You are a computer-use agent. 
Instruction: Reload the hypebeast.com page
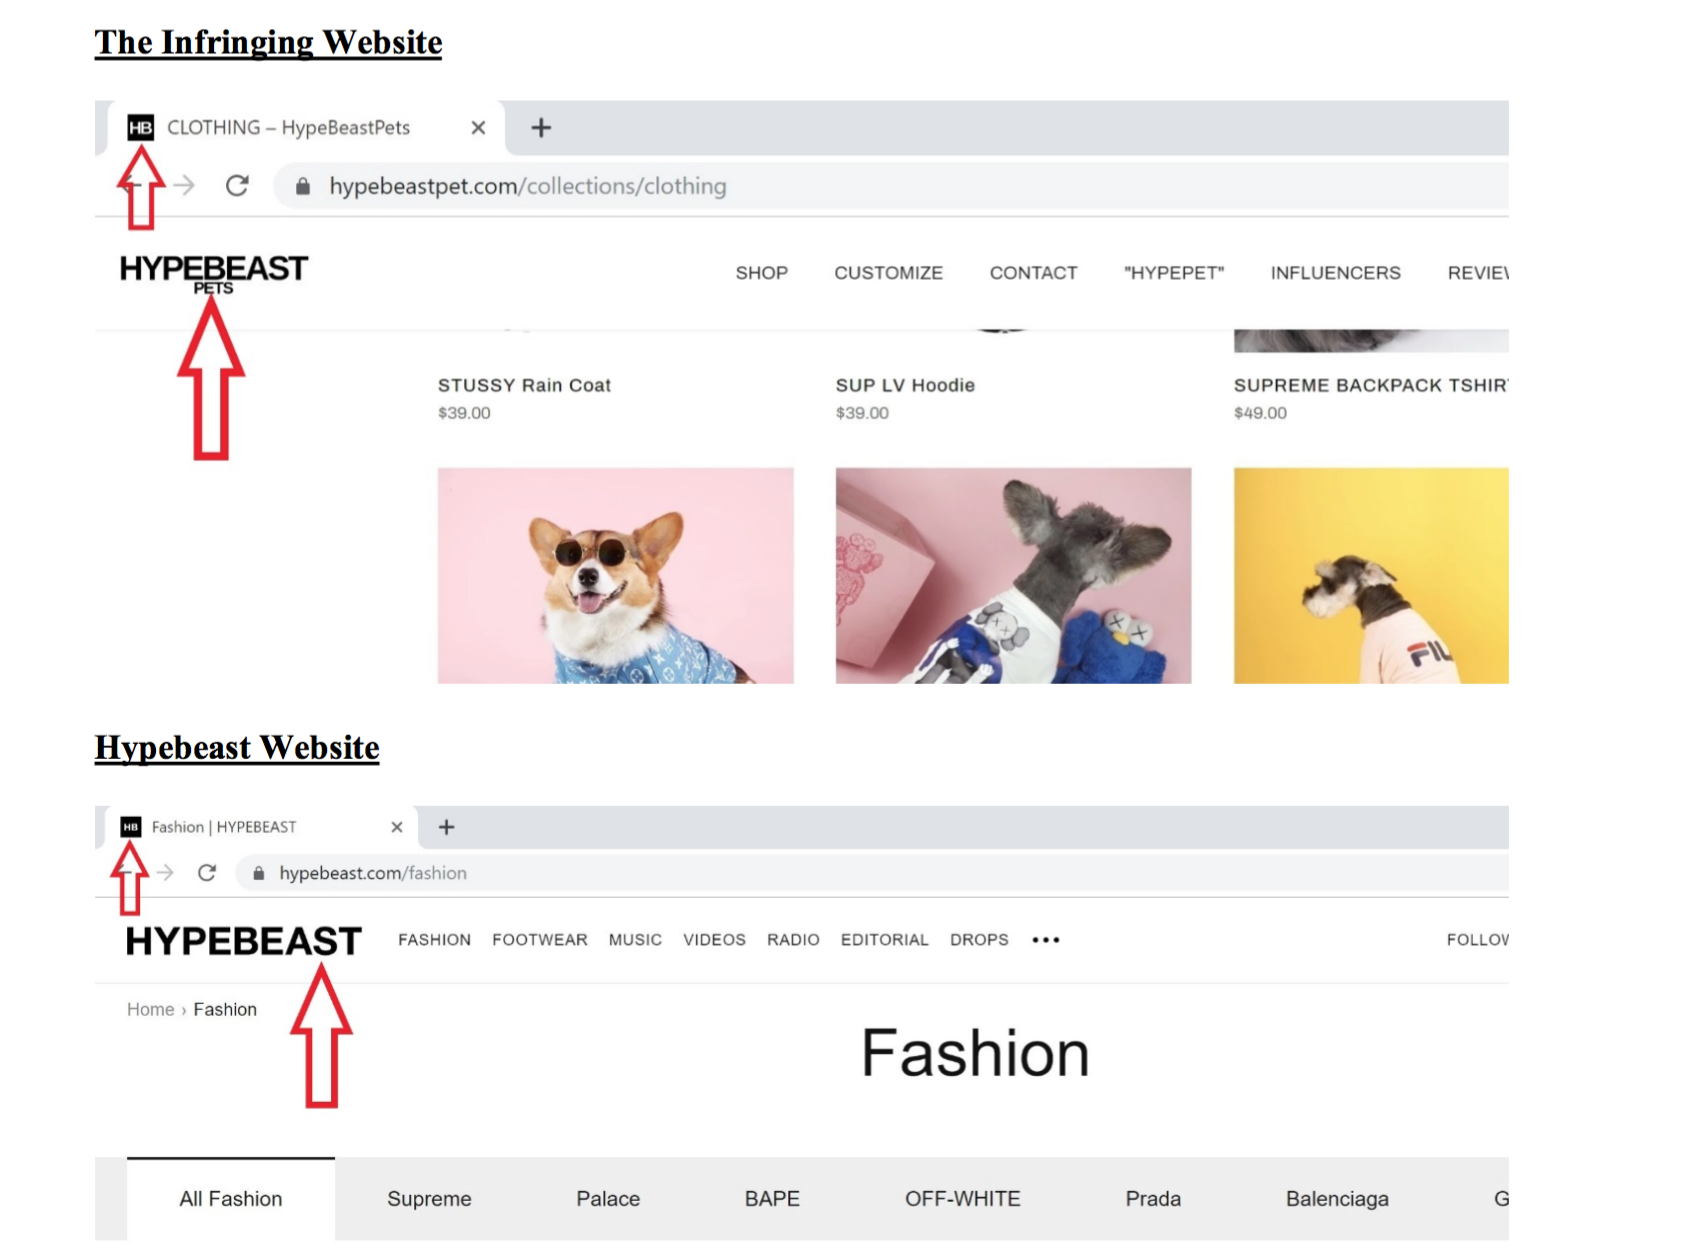coord(207,873)
